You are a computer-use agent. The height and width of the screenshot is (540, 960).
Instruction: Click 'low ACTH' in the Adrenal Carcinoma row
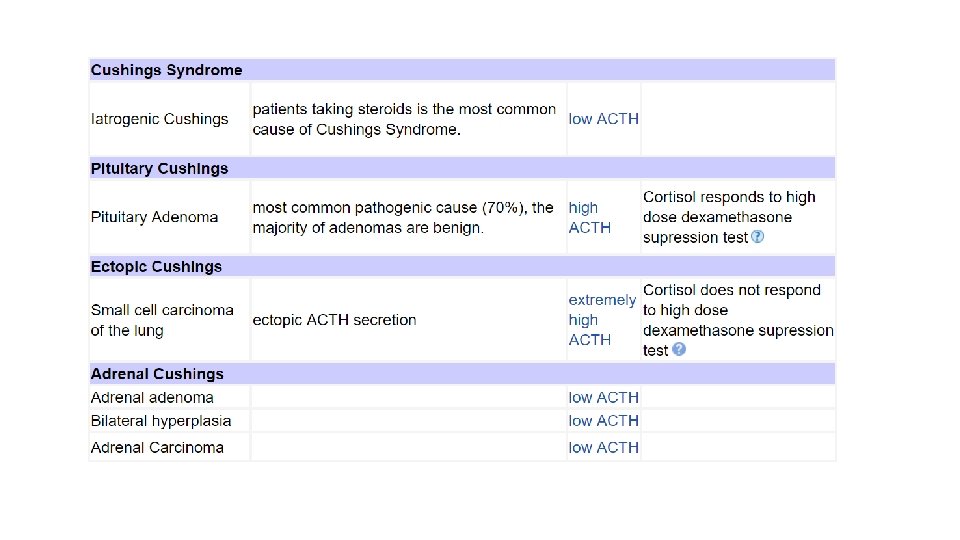pyautogui.click(x=603, y=447)
